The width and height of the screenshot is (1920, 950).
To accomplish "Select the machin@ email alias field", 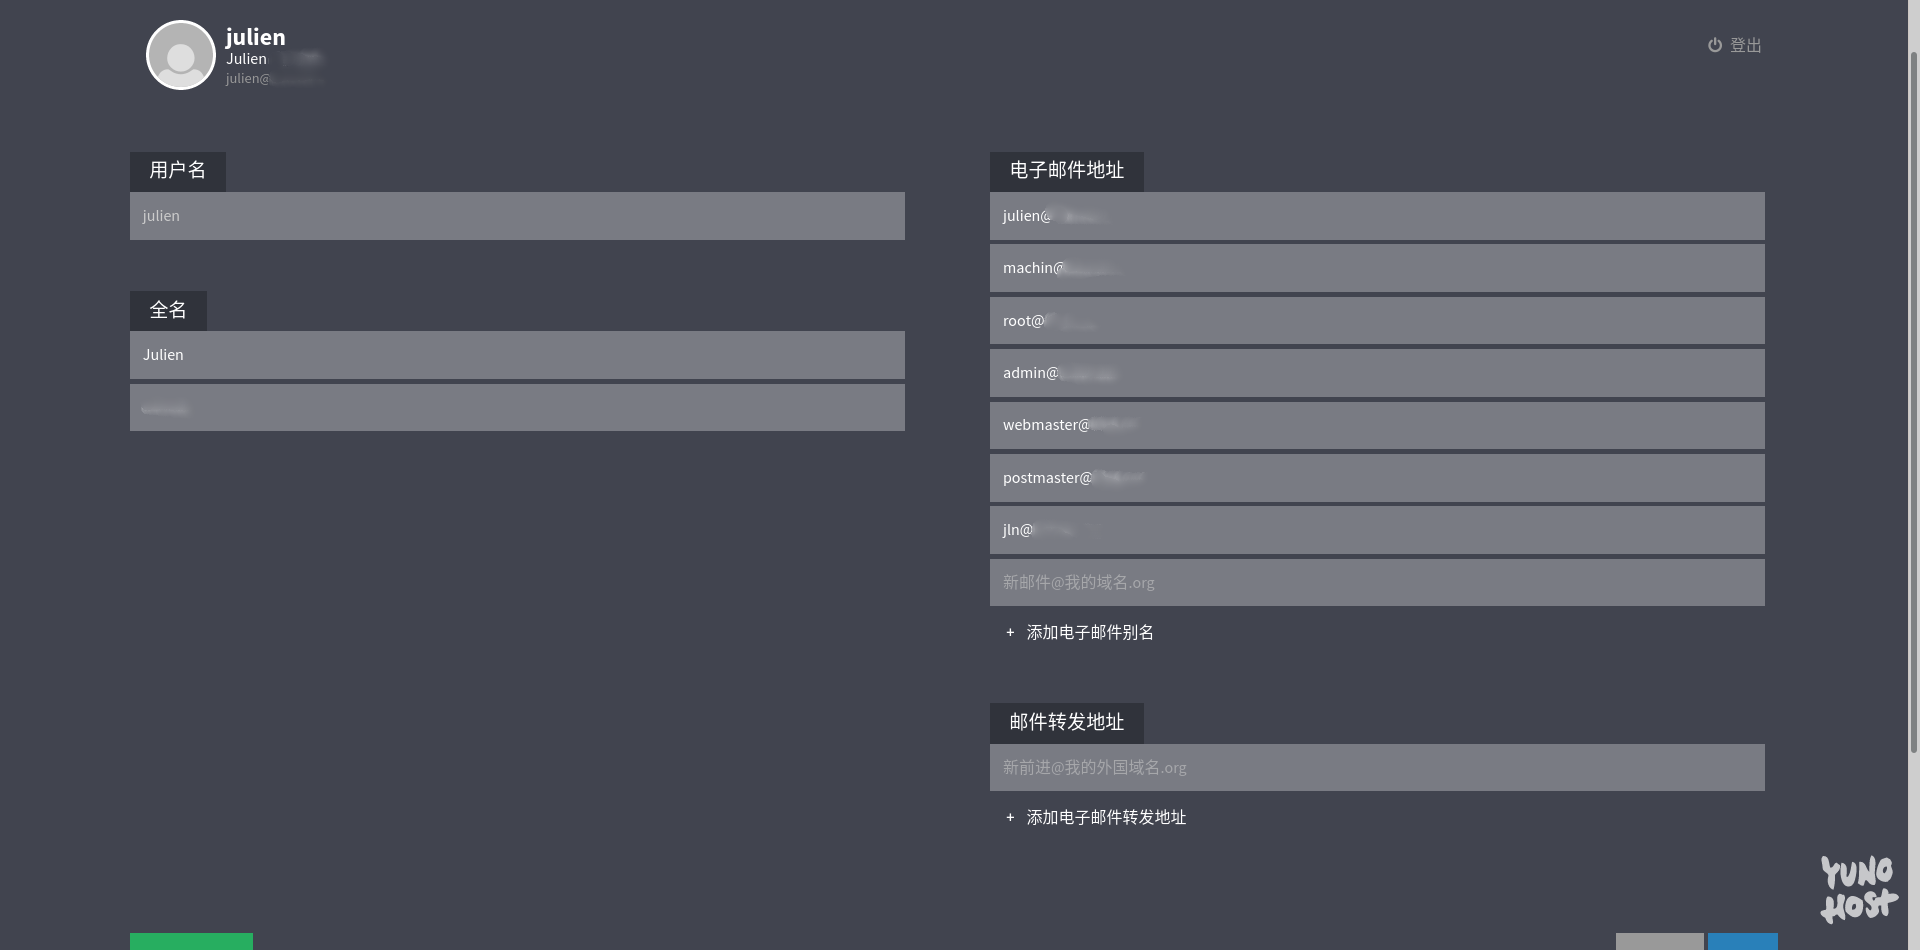I will pos(1377,268).
